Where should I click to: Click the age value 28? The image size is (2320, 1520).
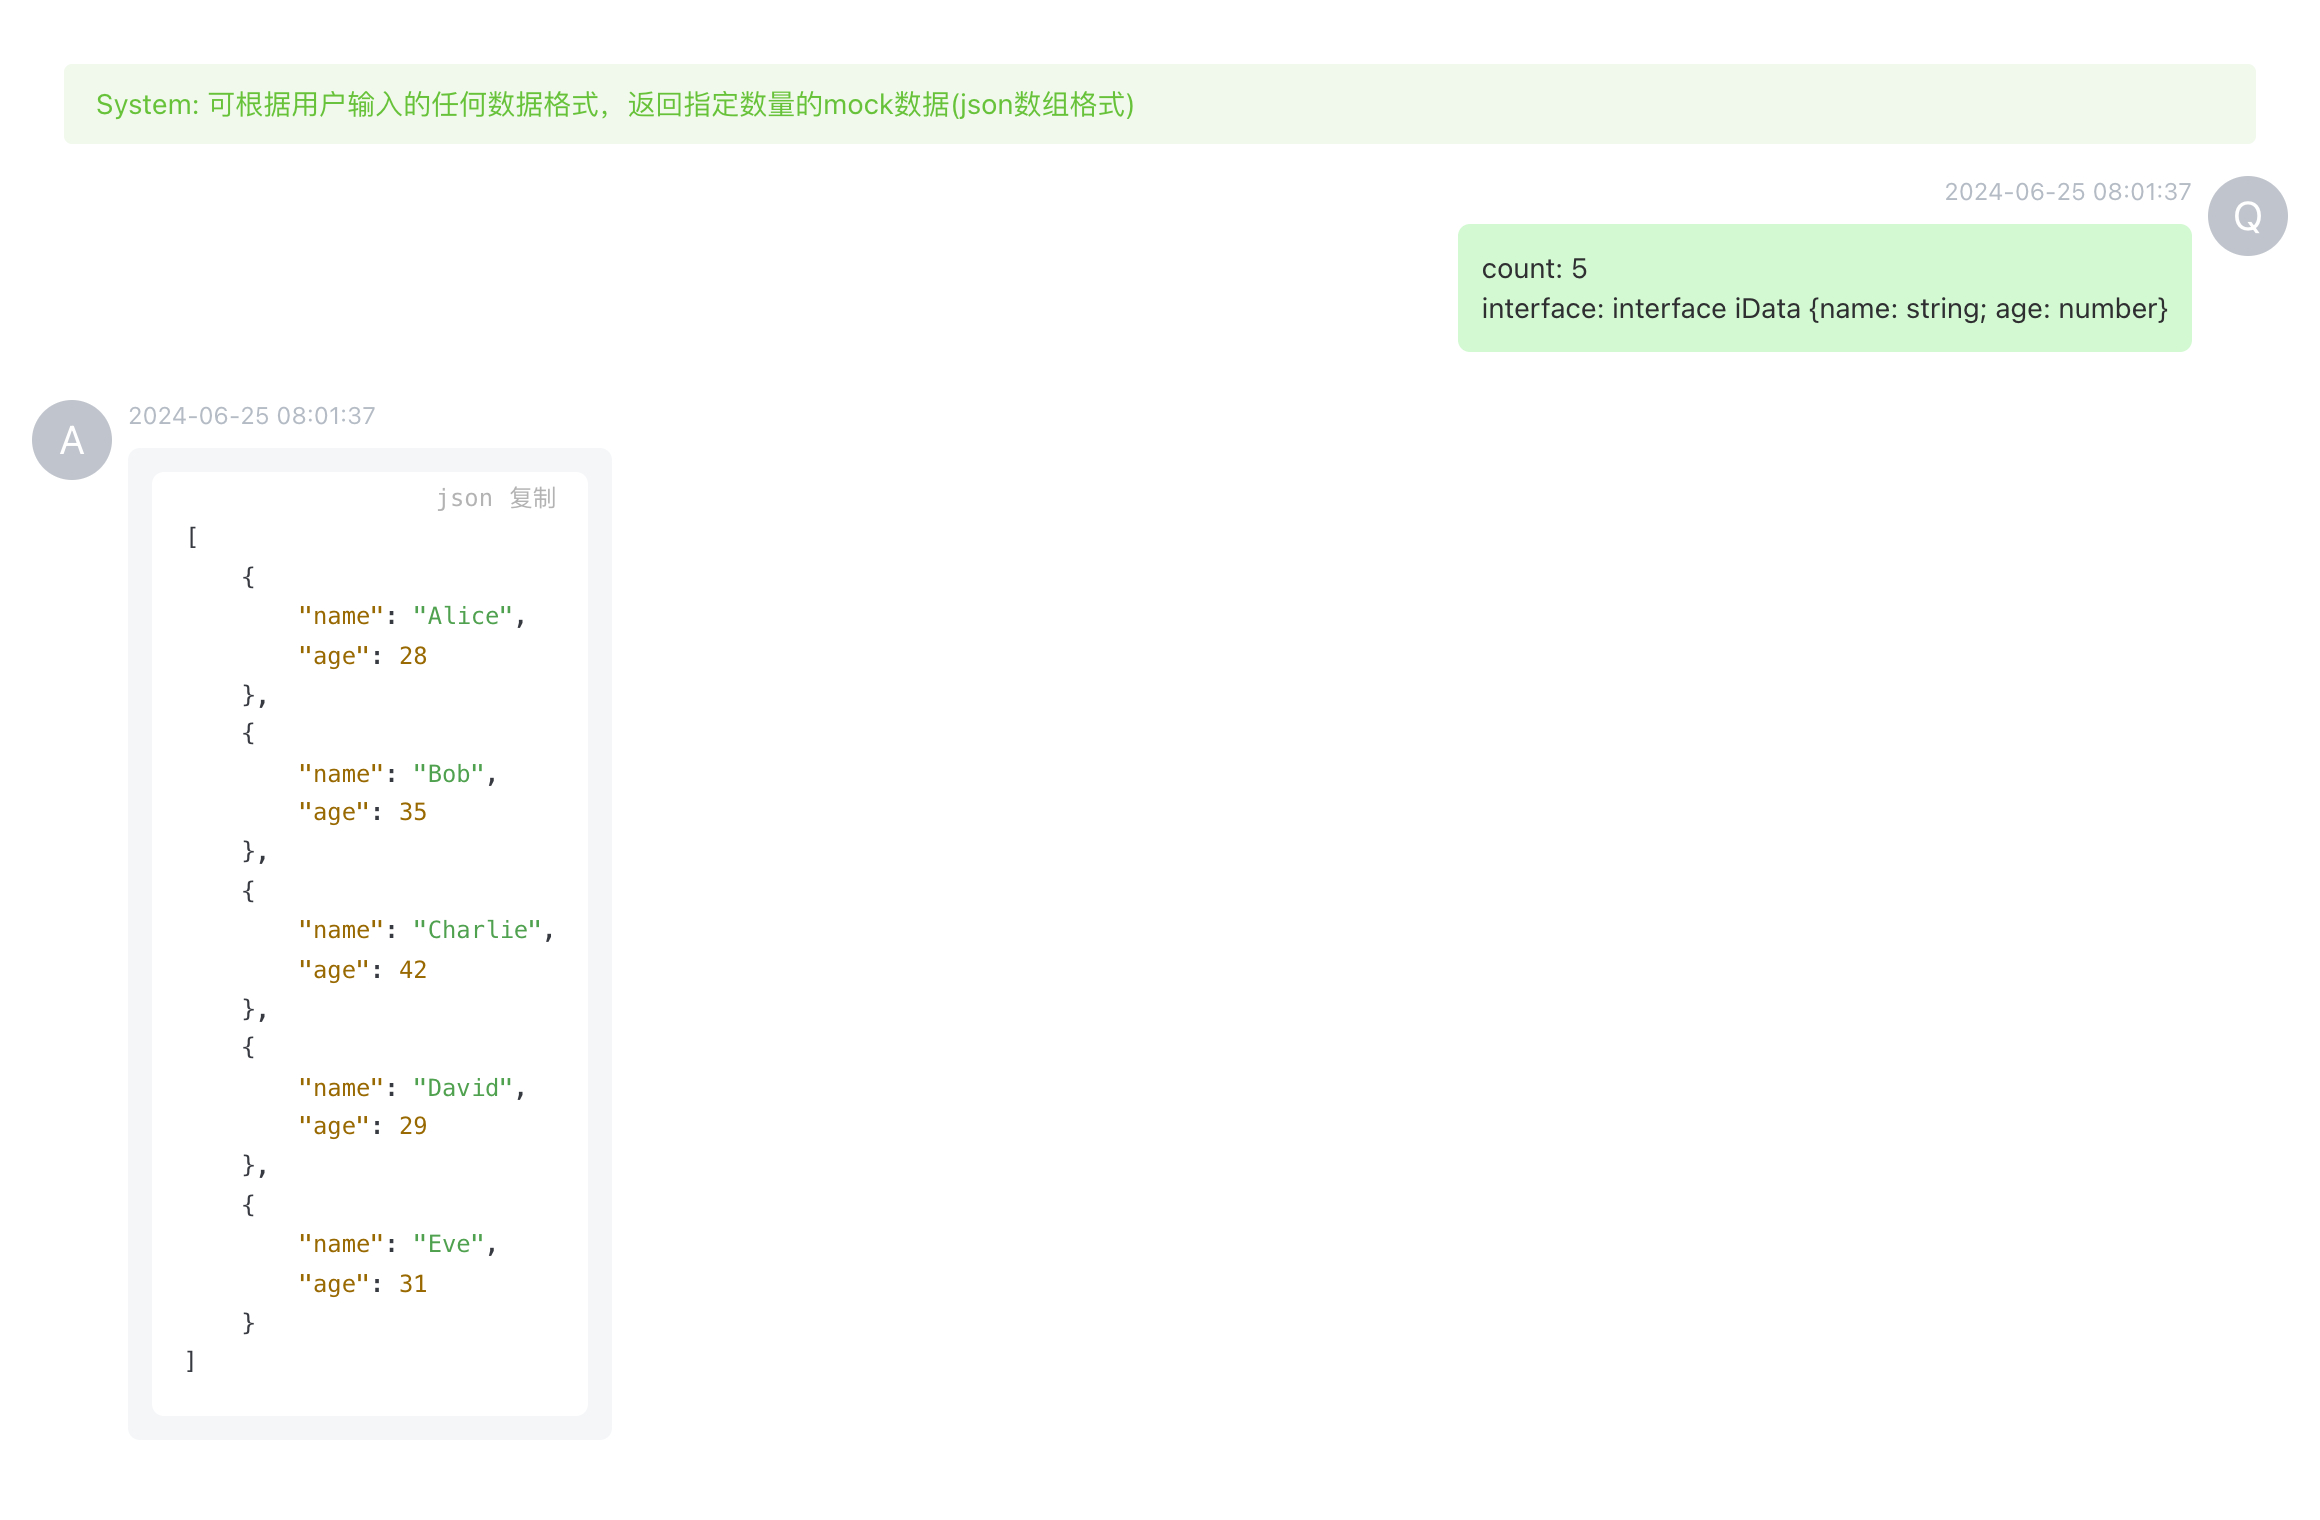(413, 656)
